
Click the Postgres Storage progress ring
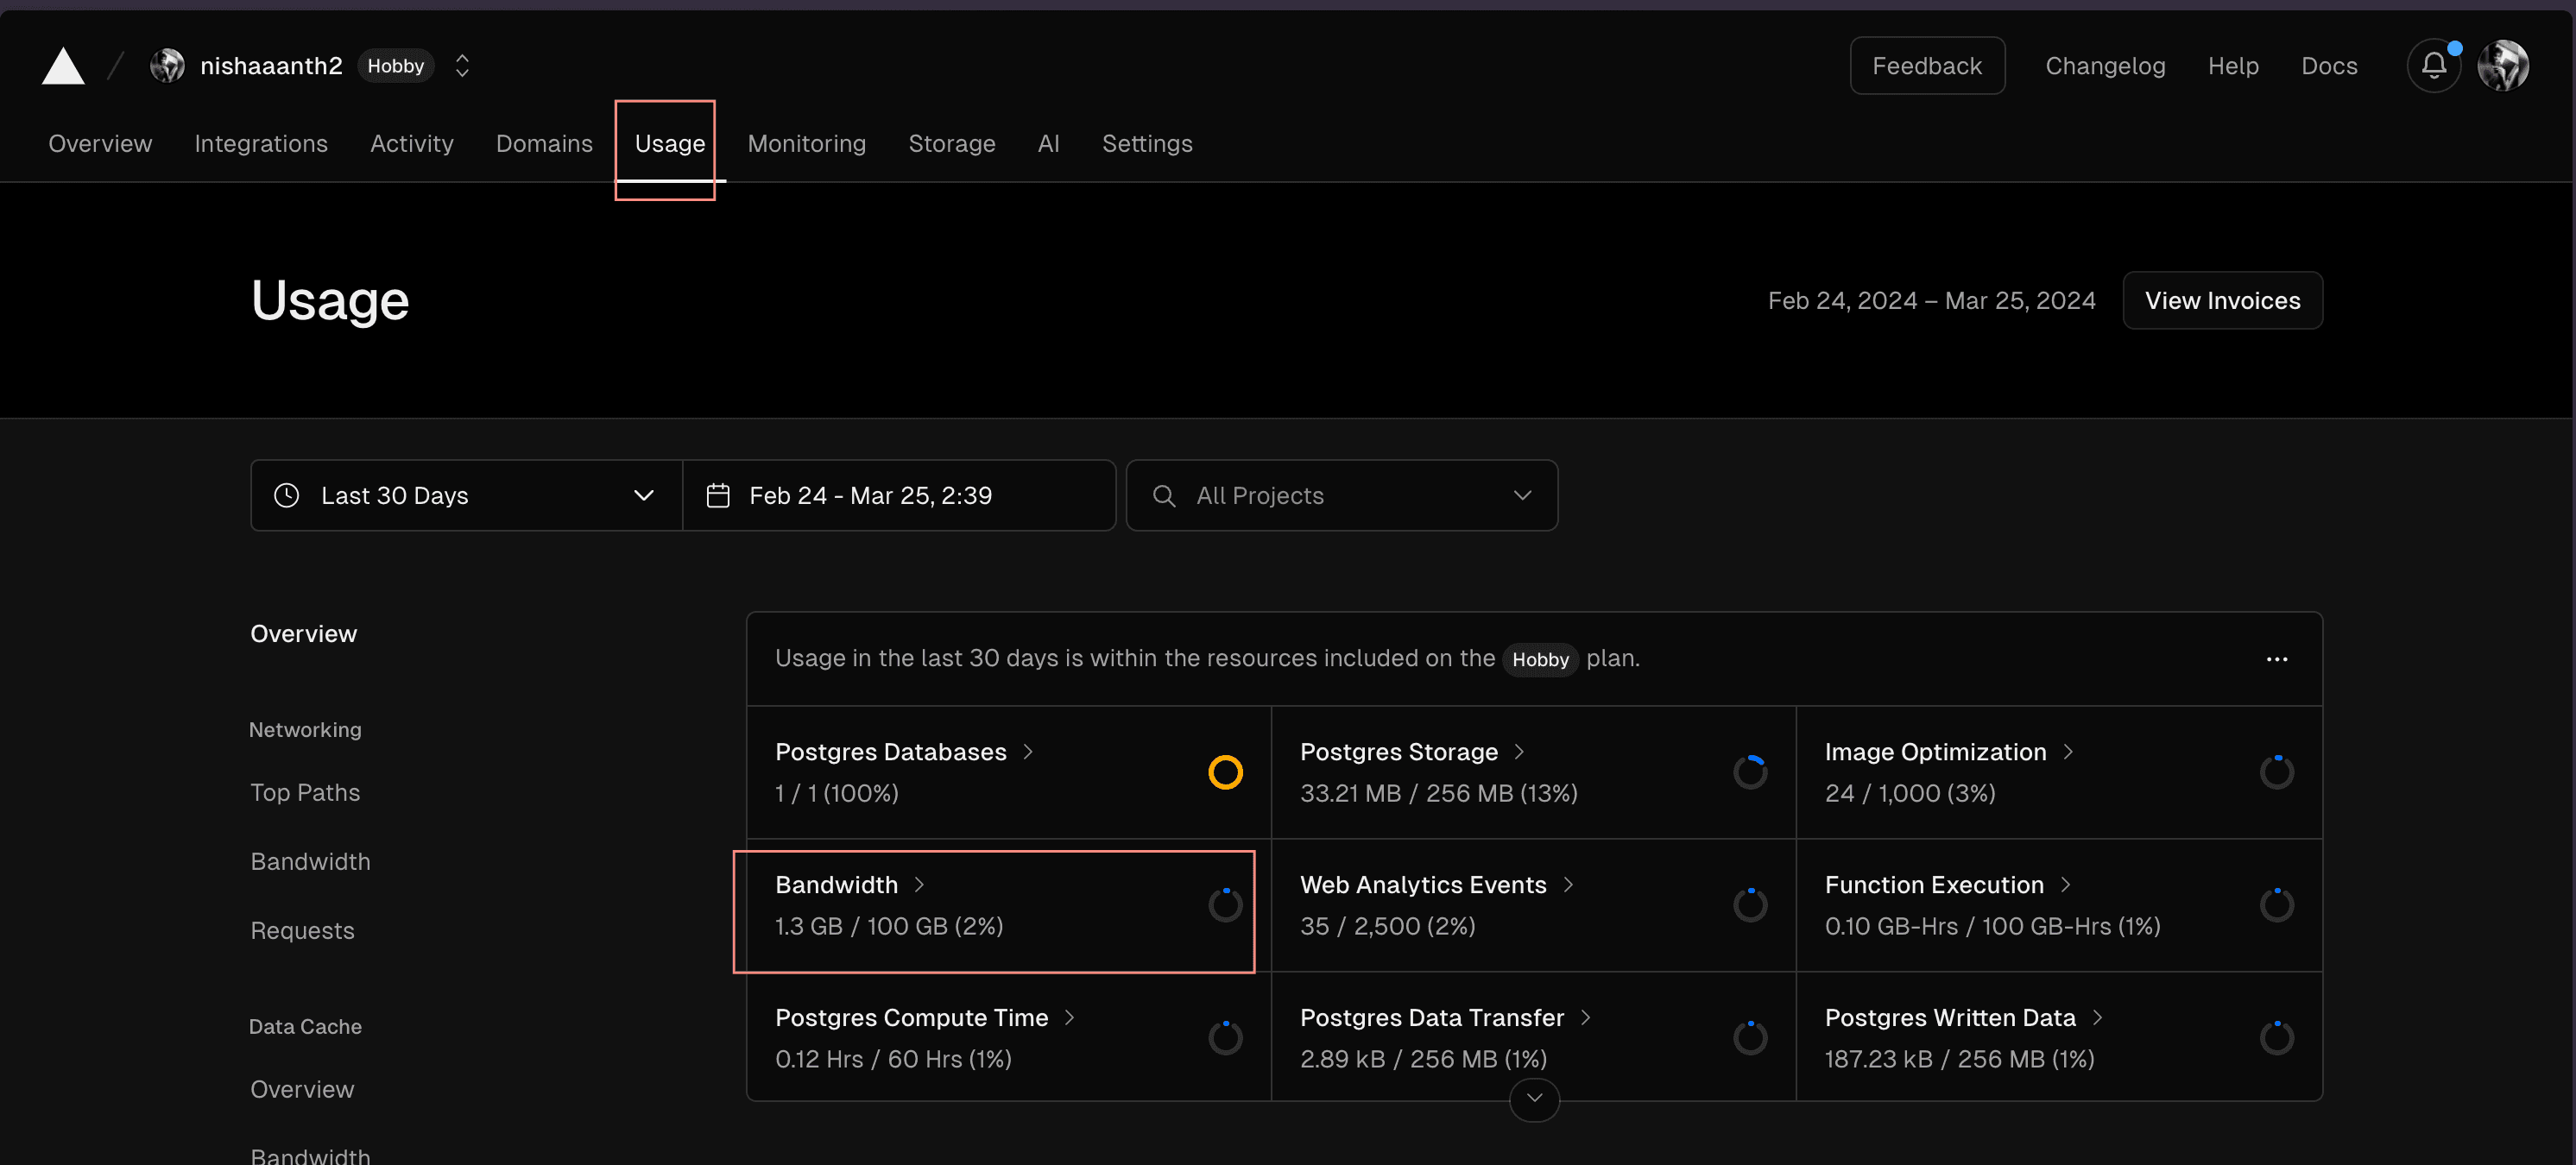[x=1750, y=772]
